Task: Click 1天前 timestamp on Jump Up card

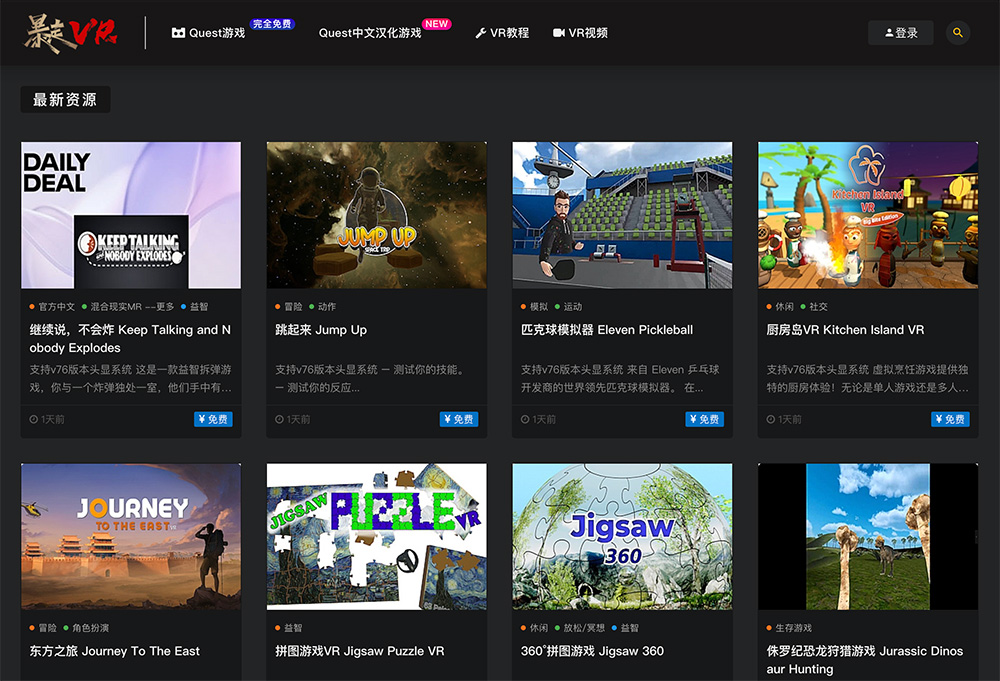Action: coord(293,420)
